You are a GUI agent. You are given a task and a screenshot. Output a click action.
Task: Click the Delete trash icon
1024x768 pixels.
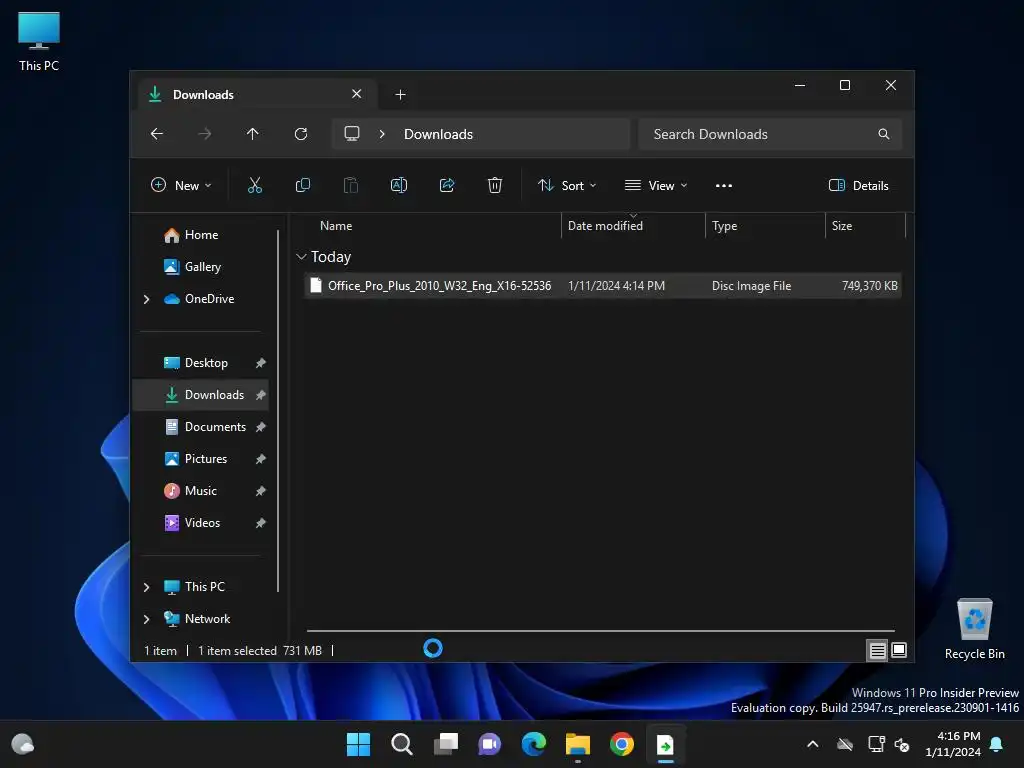[x=495, y=185]
